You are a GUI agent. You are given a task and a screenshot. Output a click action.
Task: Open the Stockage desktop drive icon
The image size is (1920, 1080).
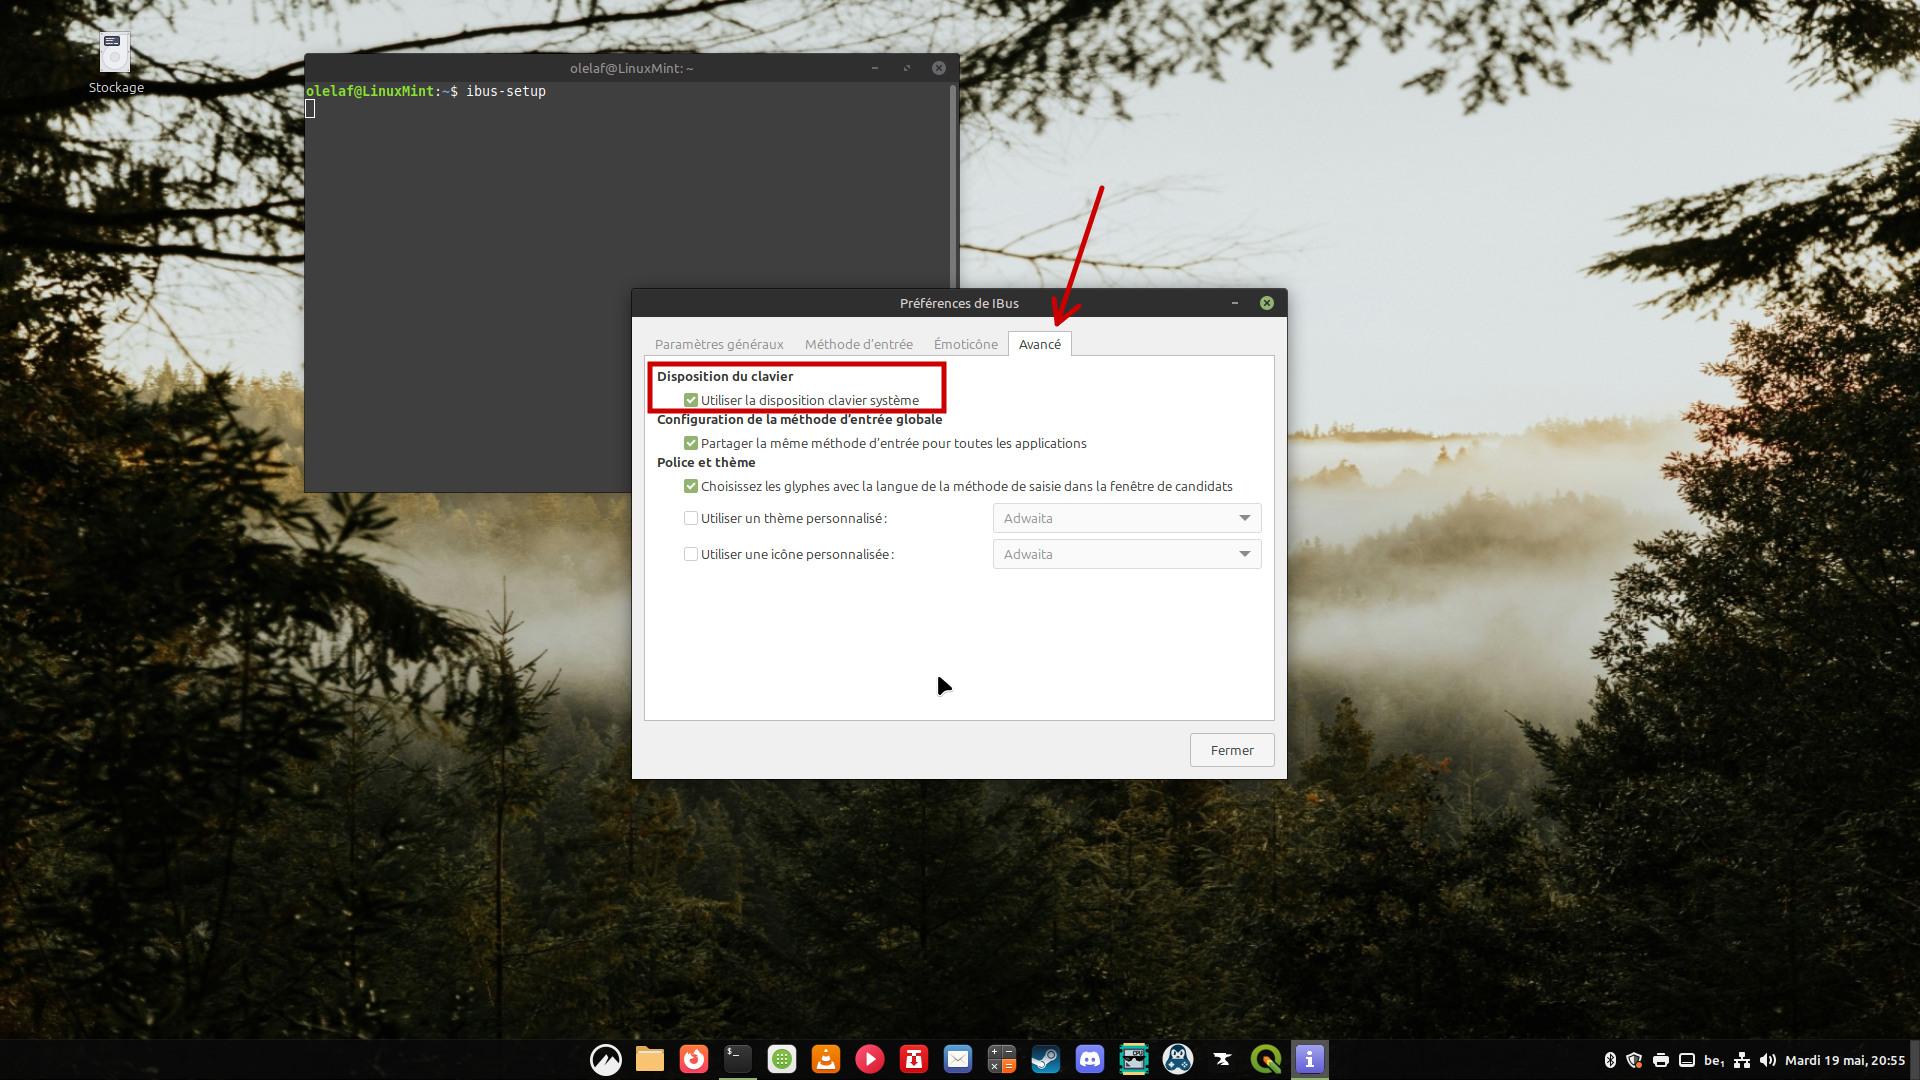point(115,53)
